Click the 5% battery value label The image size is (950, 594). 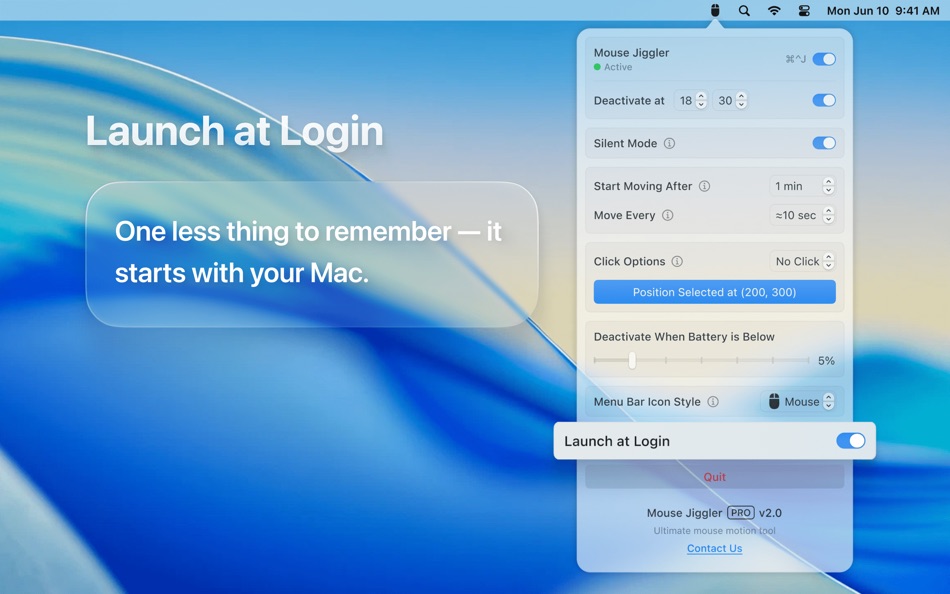tap(826, 361)
